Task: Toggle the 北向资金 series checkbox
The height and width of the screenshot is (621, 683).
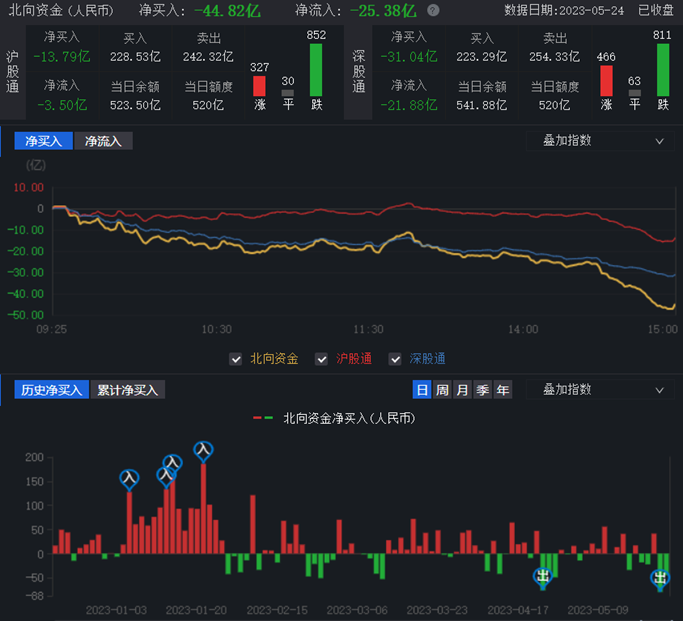Action: tap(236, 359)
